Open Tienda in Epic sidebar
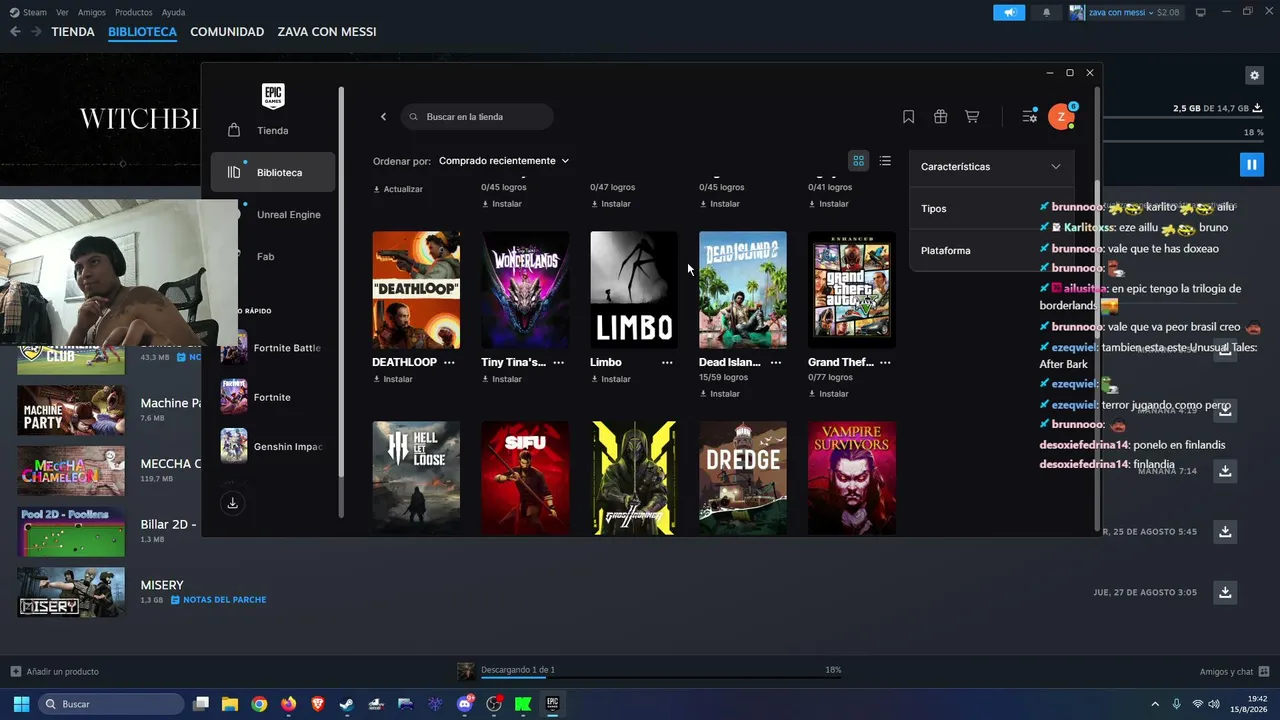 pyautogui.click(x=273, y=131)
